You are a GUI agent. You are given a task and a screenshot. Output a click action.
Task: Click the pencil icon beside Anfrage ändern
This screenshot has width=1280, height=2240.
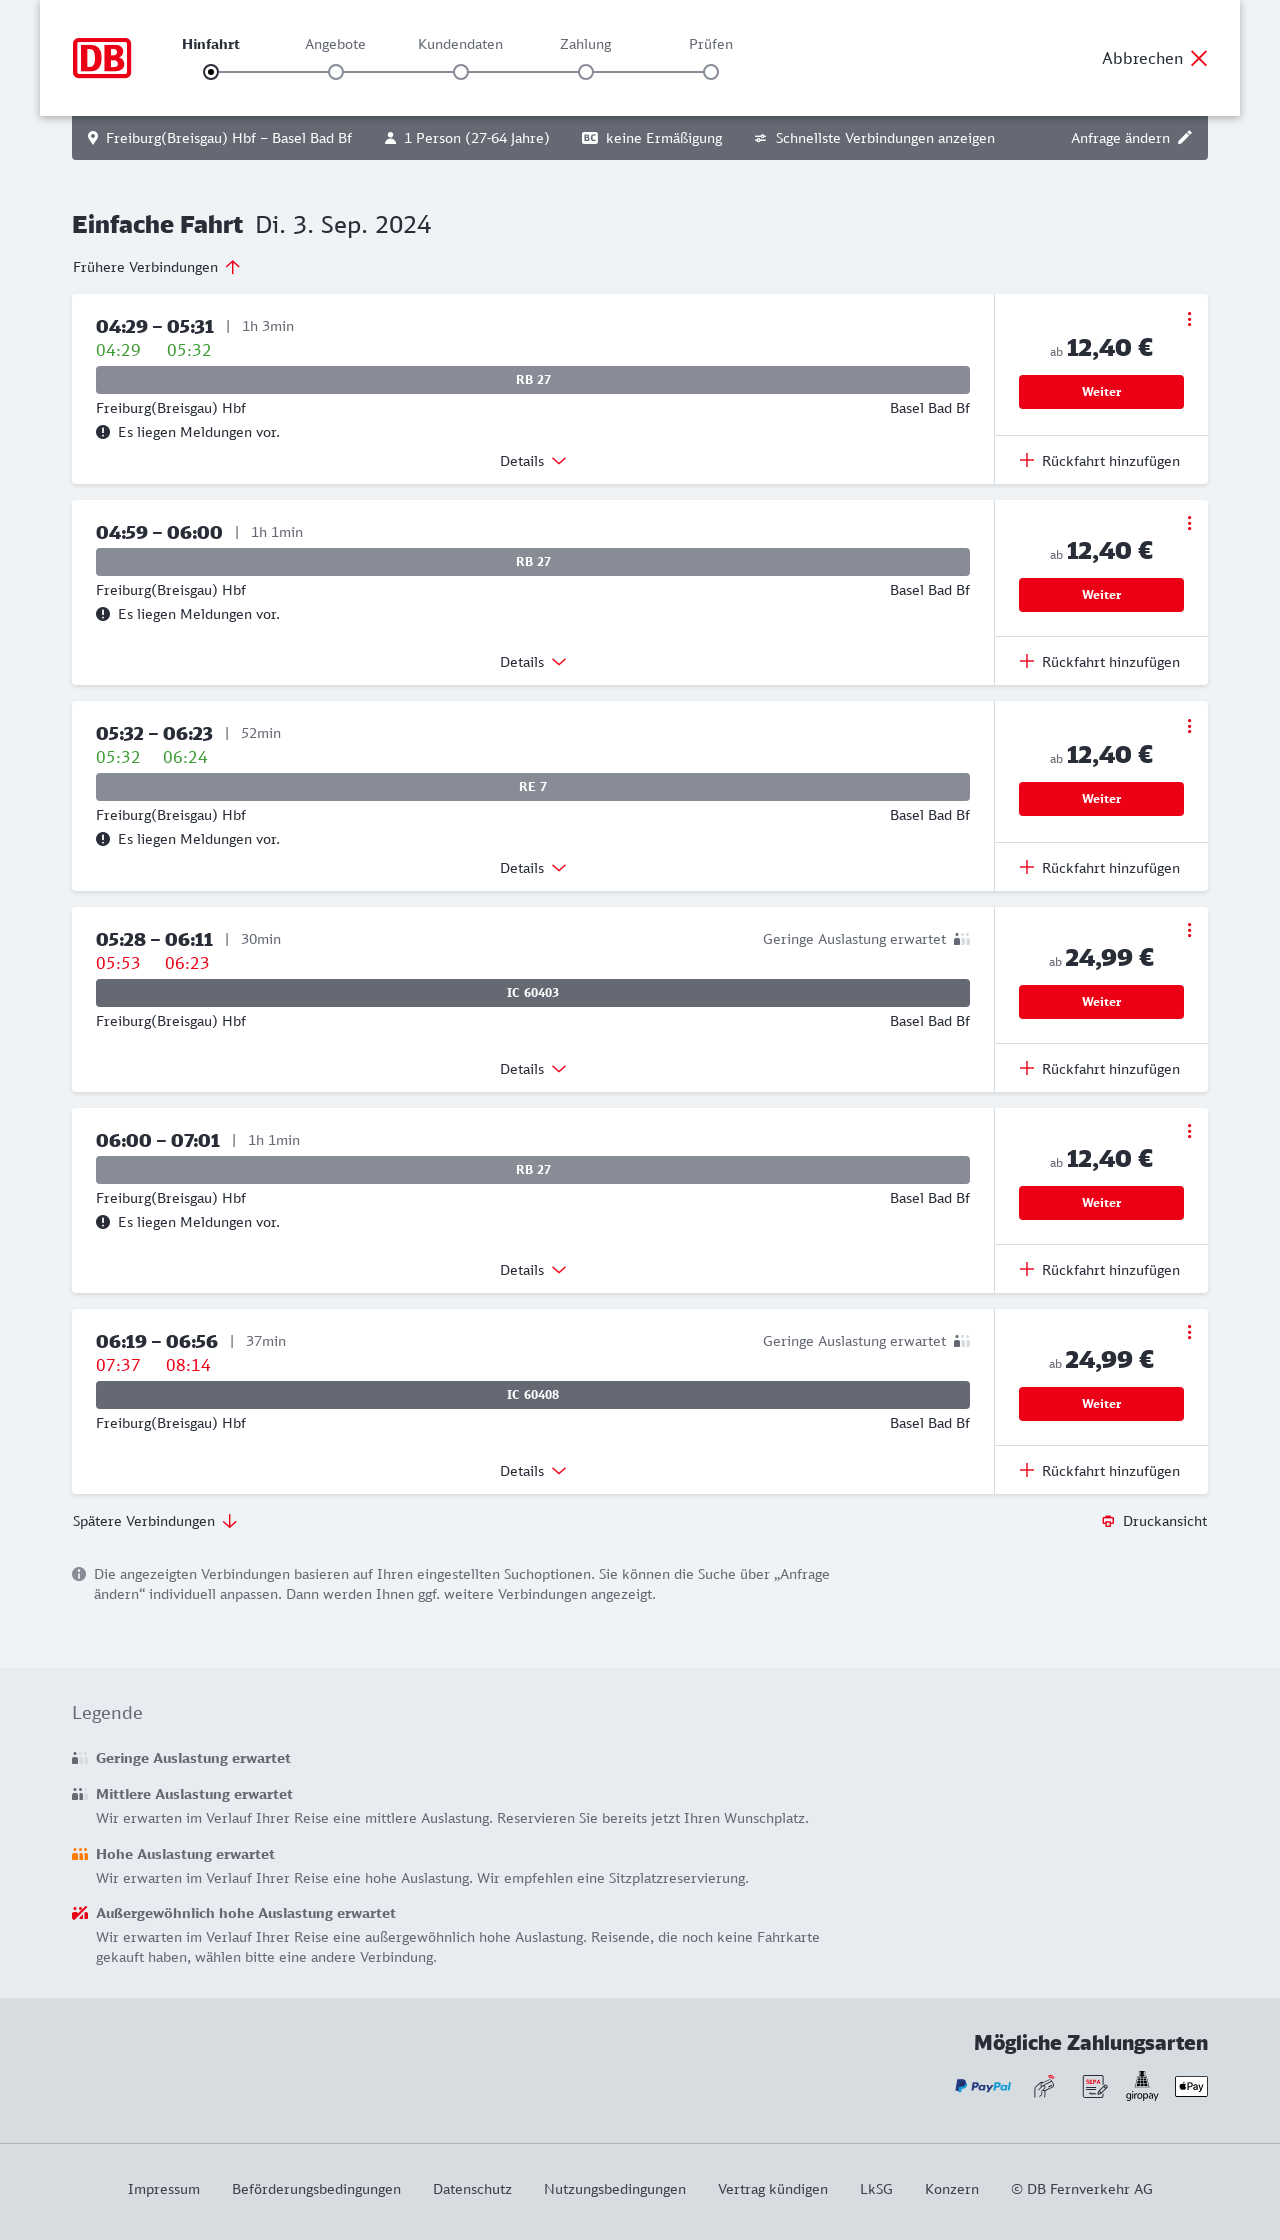(1185, 138)
